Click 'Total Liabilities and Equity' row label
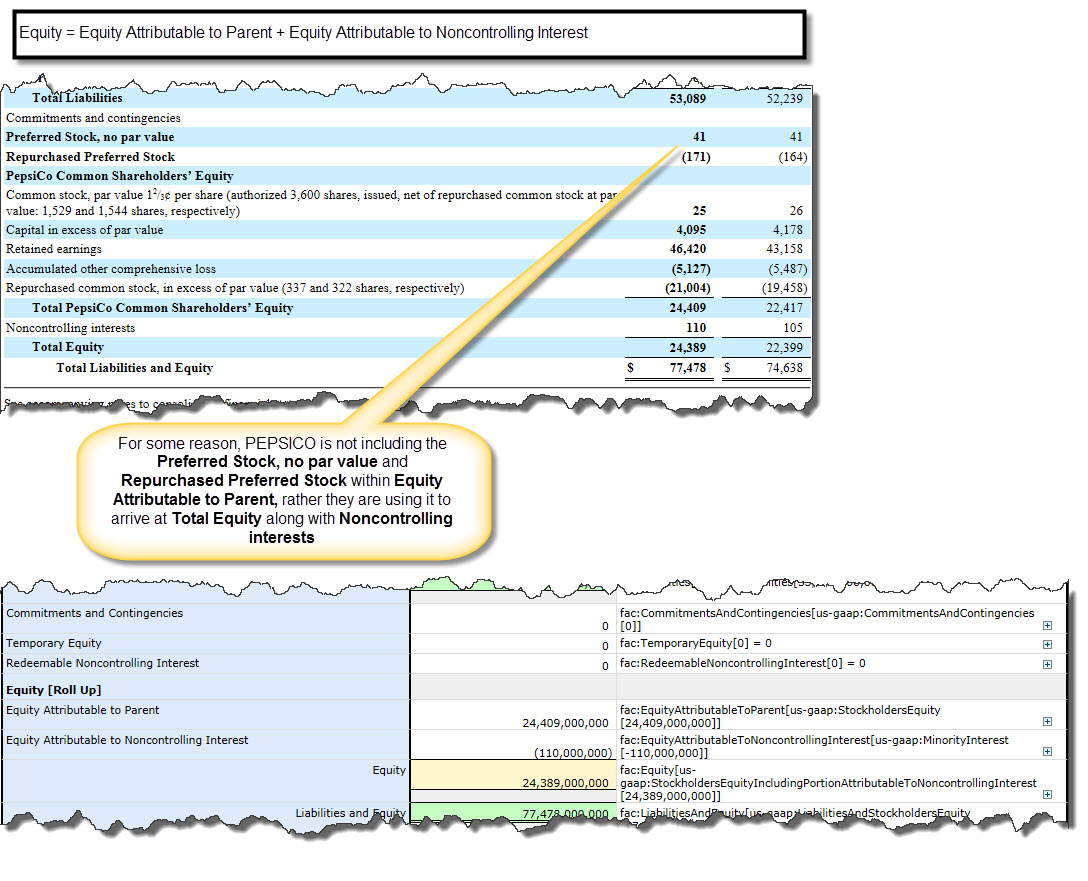 135,368
